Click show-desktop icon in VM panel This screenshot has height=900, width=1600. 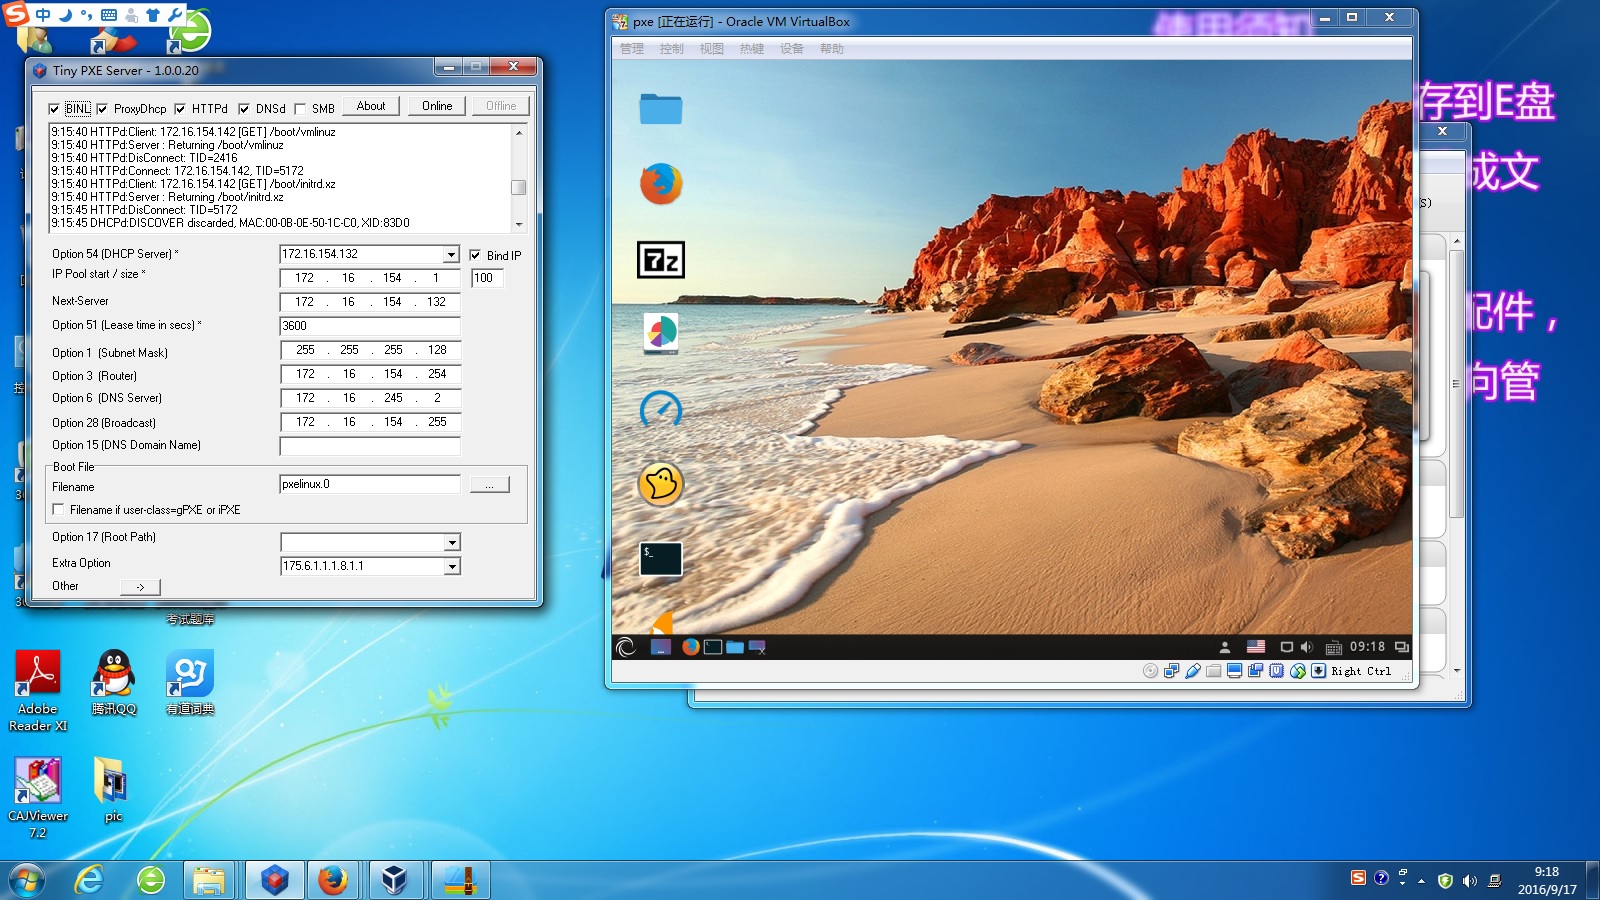point(661,647)
